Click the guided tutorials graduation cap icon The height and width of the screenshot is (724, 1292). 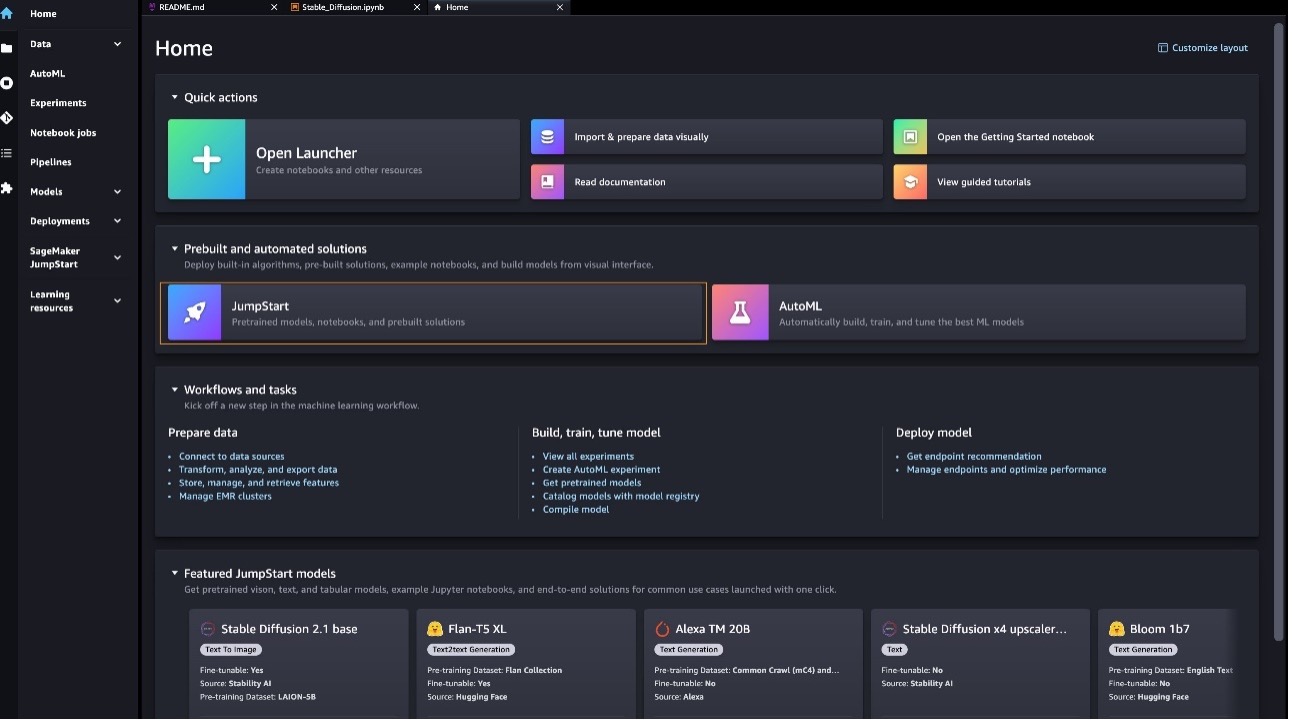tap(910, 182)
